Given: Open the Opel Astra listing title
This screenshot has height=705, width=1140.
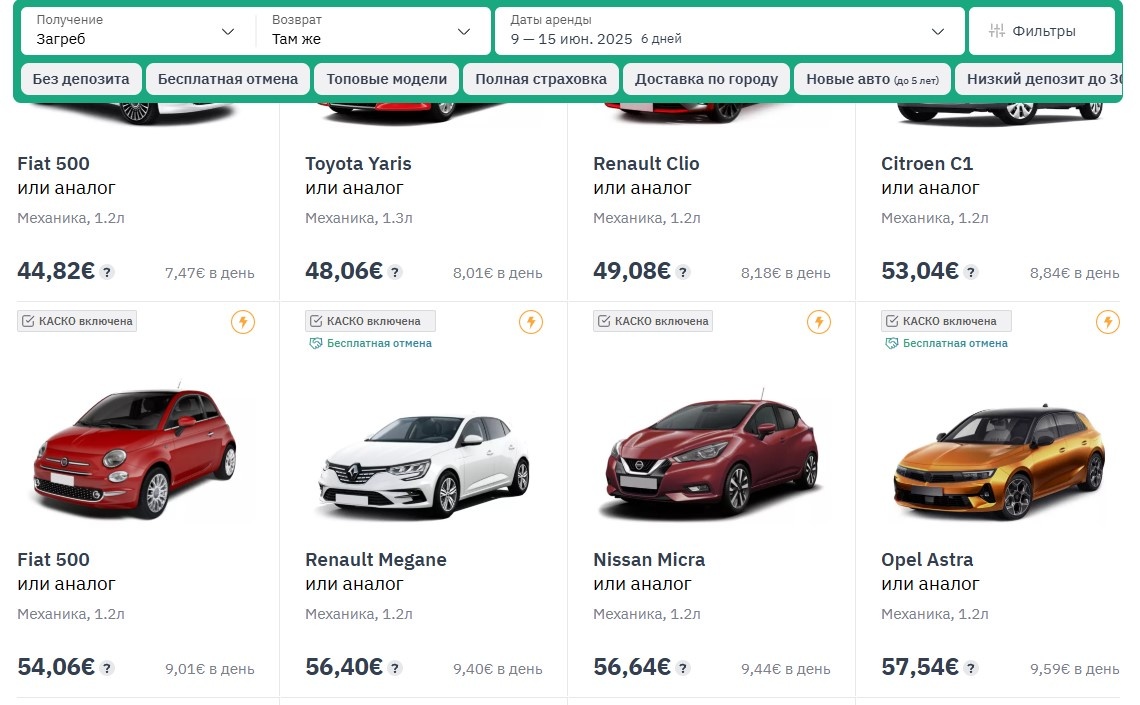Looking at the screenshot, I should 927,560.
